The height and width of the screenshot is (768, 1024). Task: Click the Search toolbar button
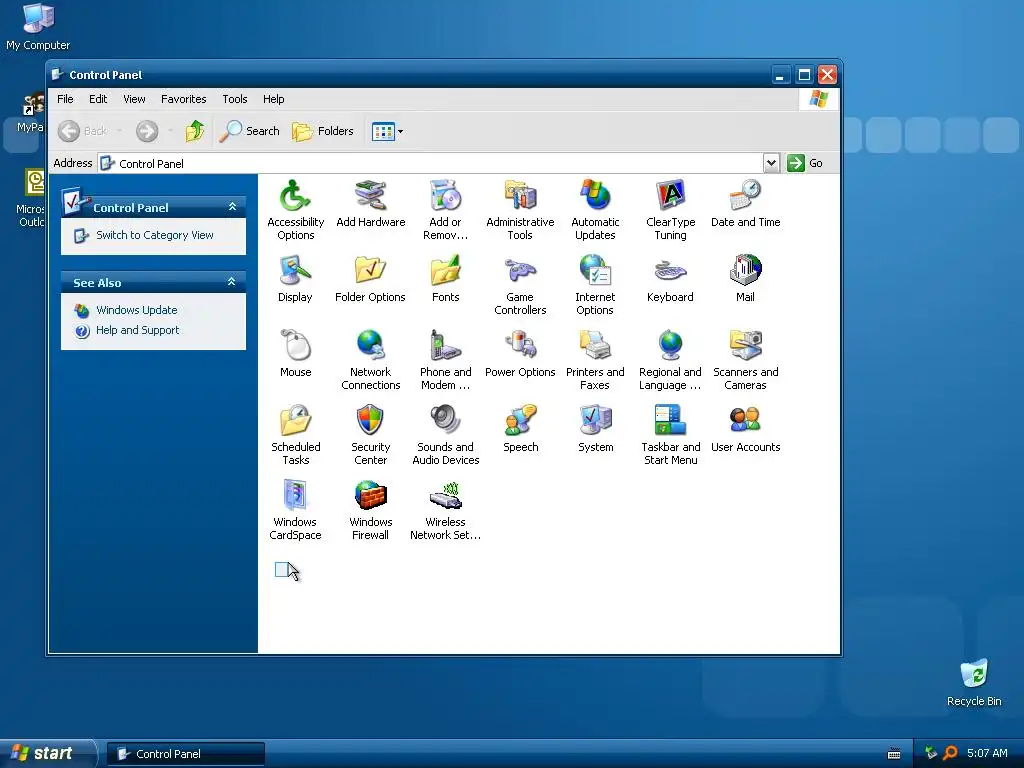[x=249, y=131]
